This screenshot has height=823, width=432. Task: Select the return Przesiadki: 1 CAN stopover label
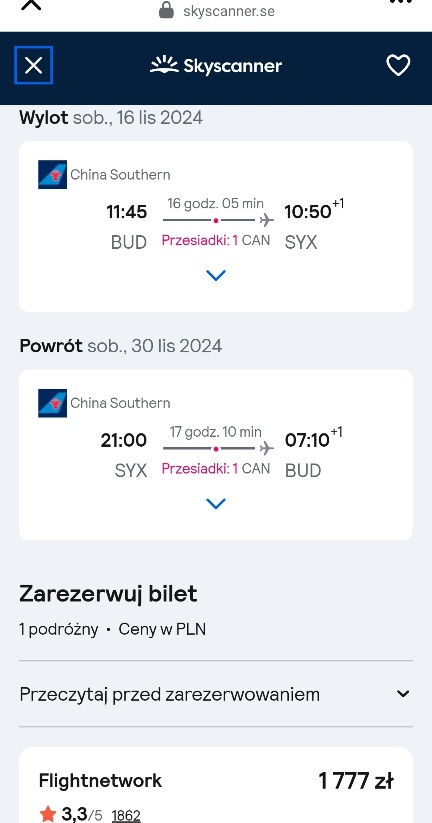216,469
